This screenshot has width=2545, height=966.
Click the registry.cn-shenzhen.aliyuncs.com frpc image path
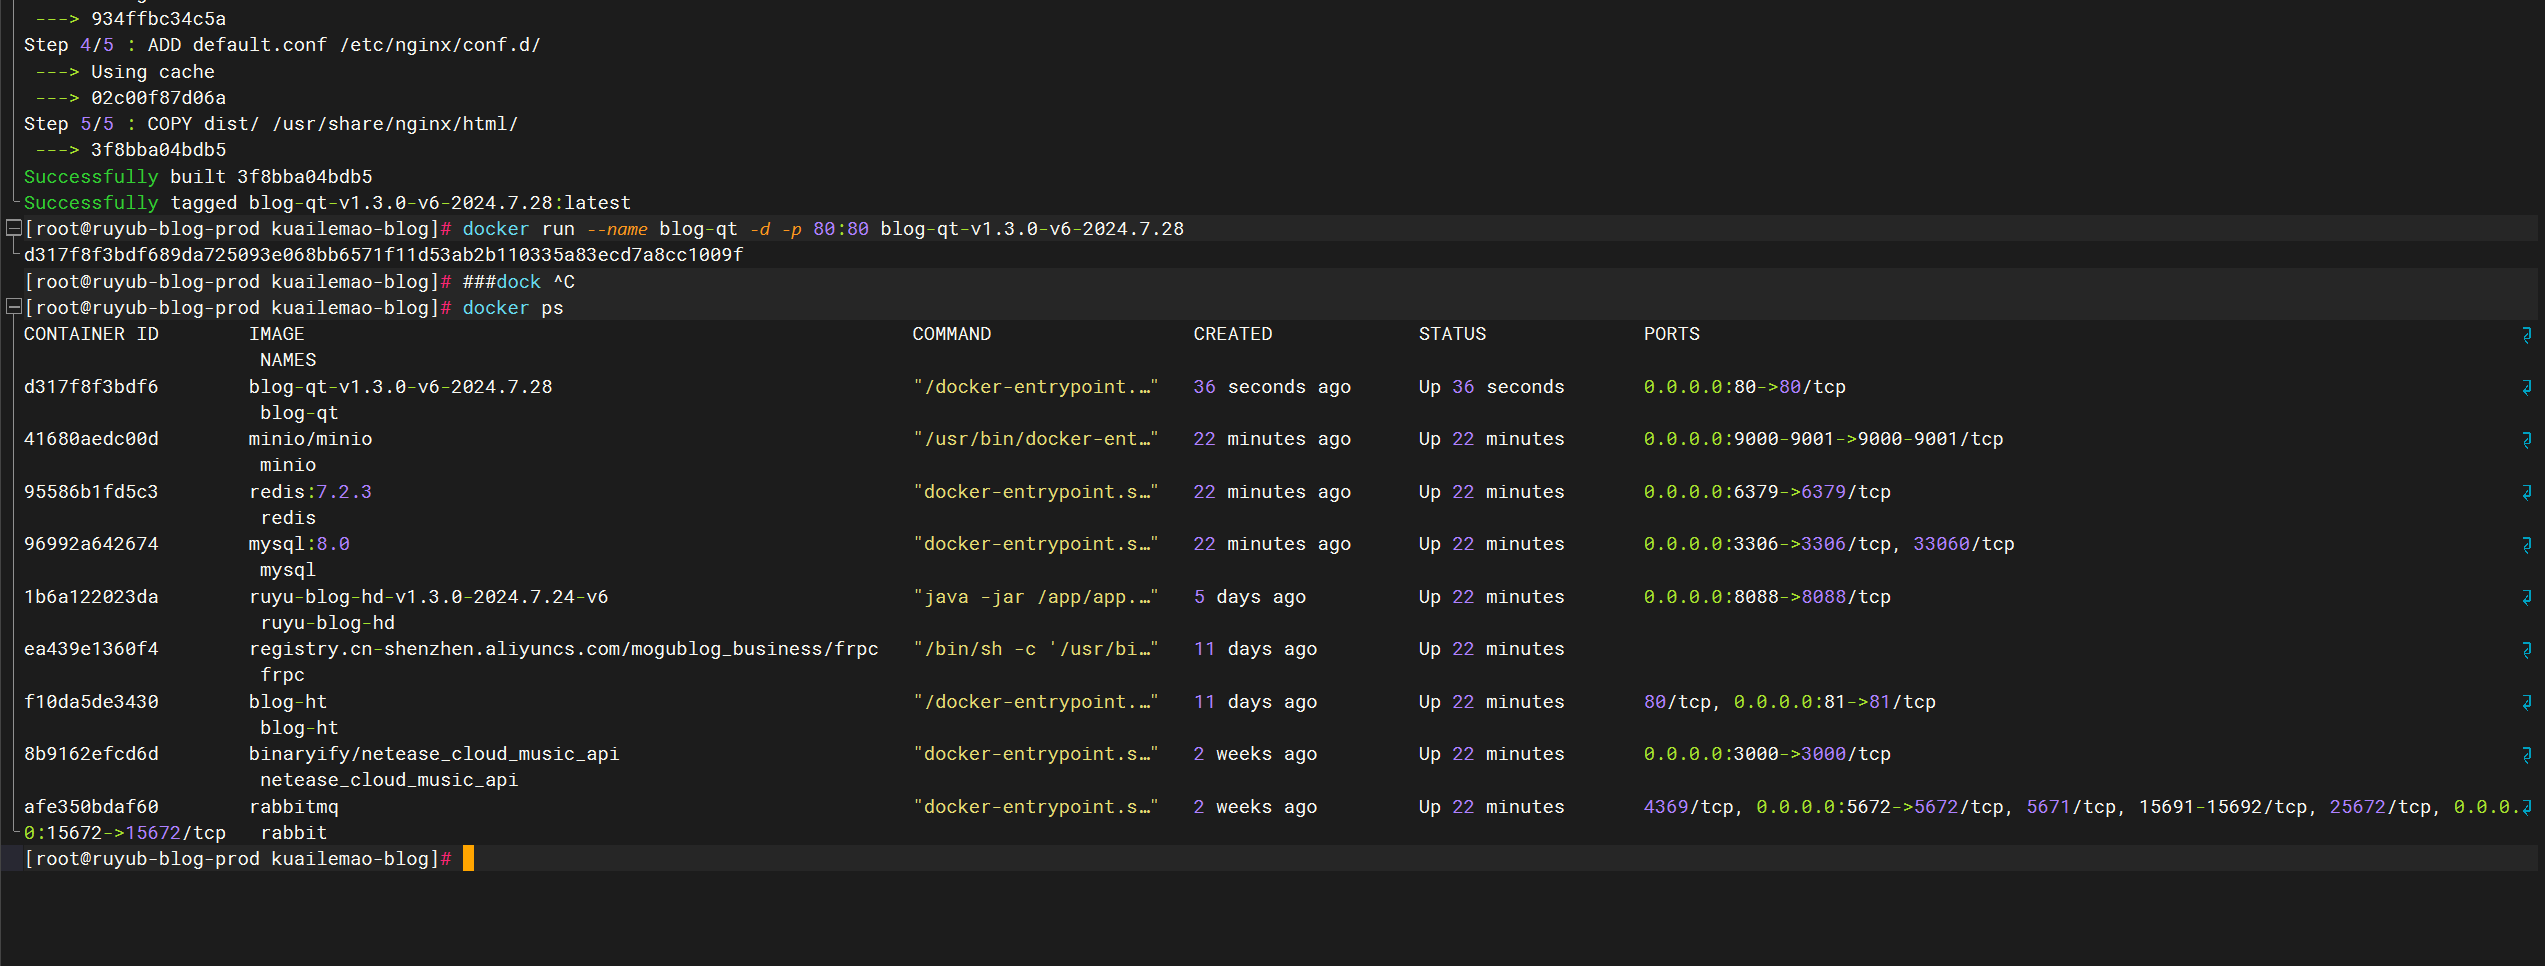(x=564, y=649)
